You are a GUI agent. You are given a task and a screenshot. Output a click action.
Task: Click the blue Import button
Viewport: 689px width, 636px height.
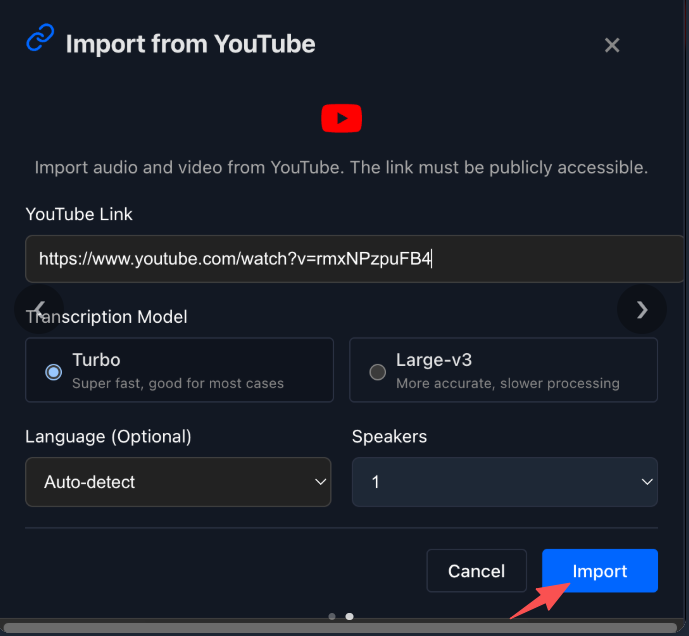click(600, 571)
